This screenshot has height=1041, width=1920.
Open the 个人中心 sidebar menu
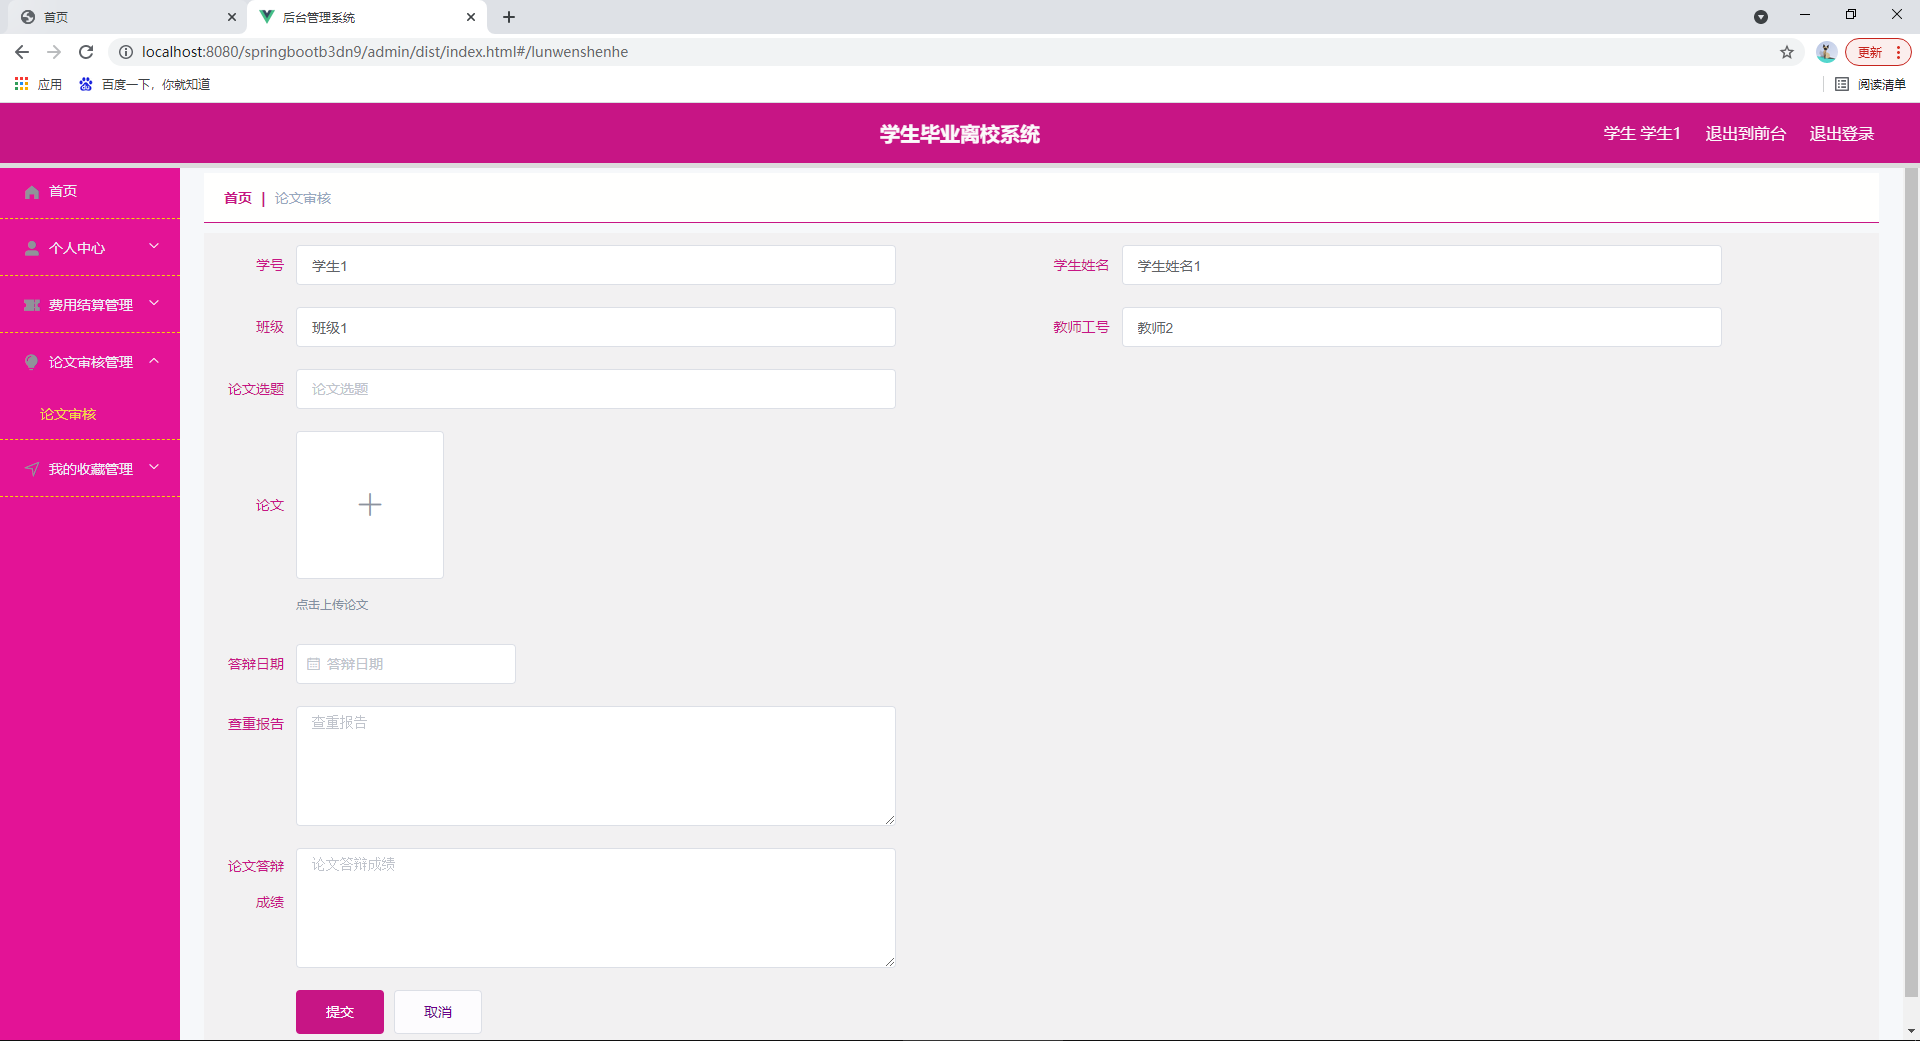[90, 248]
